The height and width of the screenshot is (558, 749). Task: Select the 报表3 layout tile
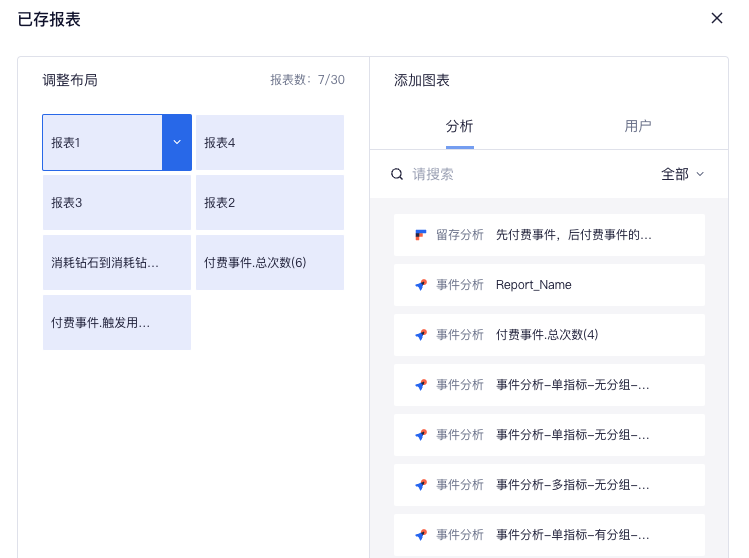point(117,203)
